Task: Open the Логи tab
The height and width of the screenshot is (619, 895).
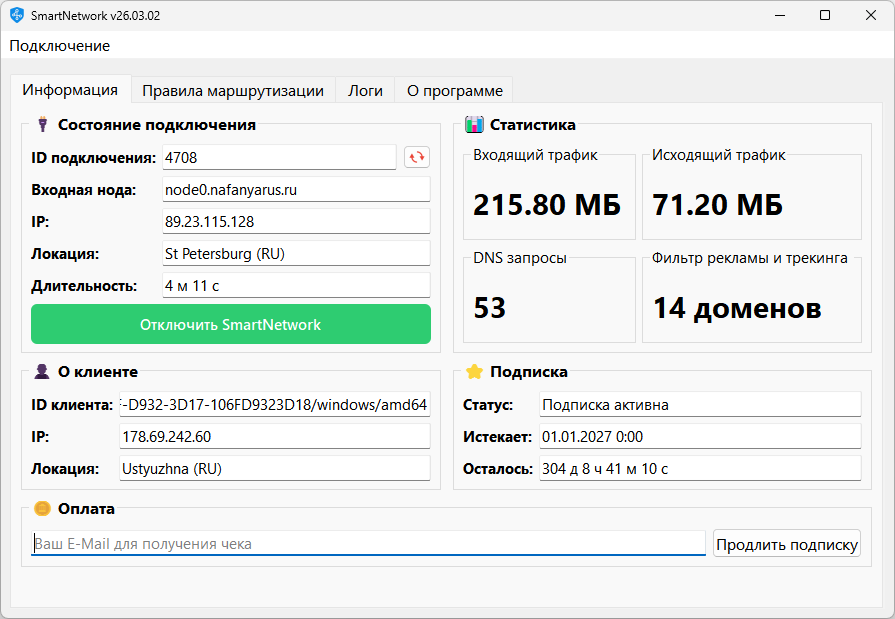Action: 364,89
